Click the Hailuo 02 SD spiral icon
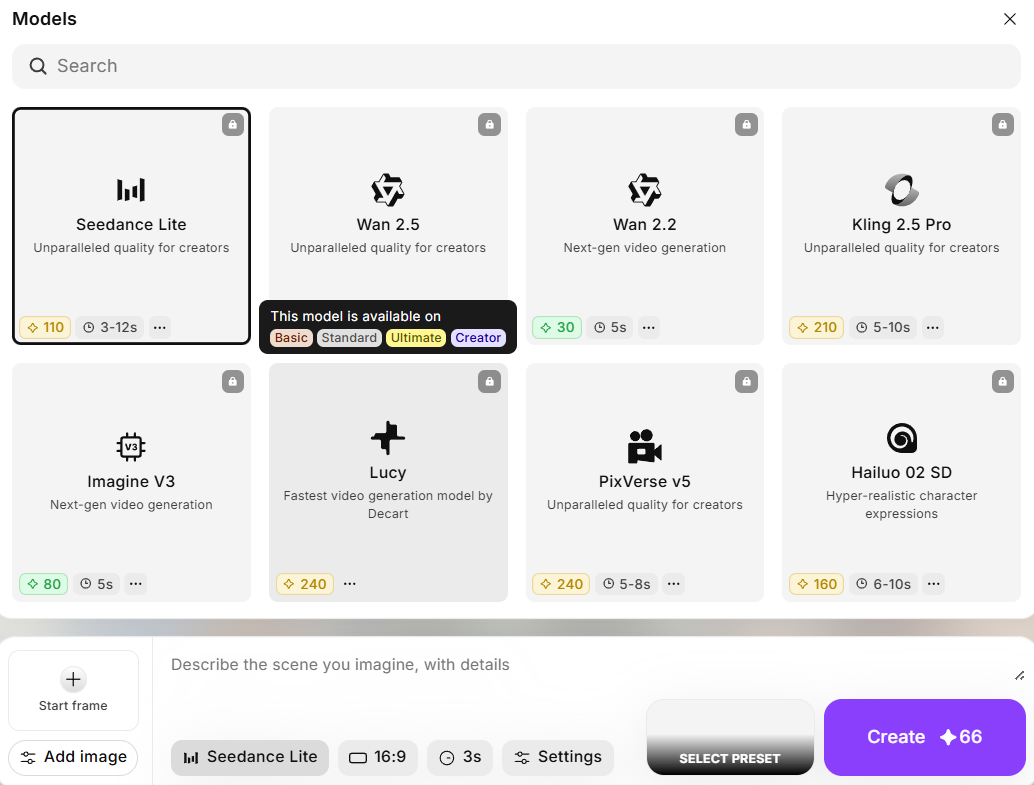The image size is (1034, 785). click(901, 438)
